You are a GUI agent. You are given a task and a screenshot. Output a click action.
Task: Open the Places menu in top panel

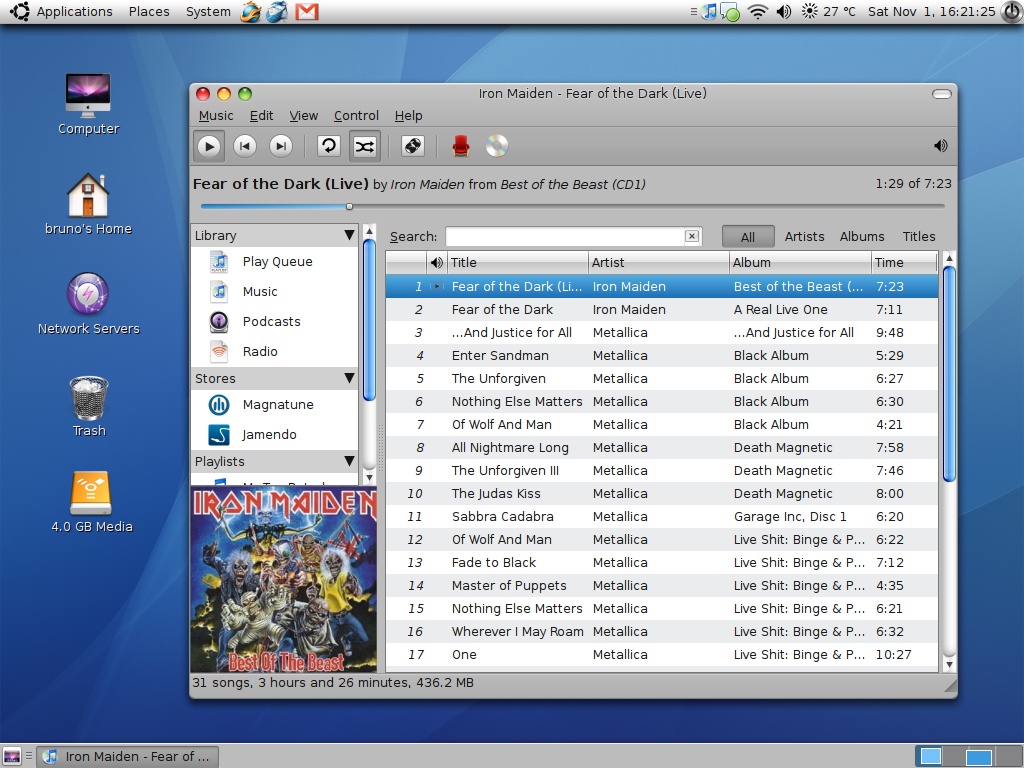pyautogui.click(x=149, y=12)
